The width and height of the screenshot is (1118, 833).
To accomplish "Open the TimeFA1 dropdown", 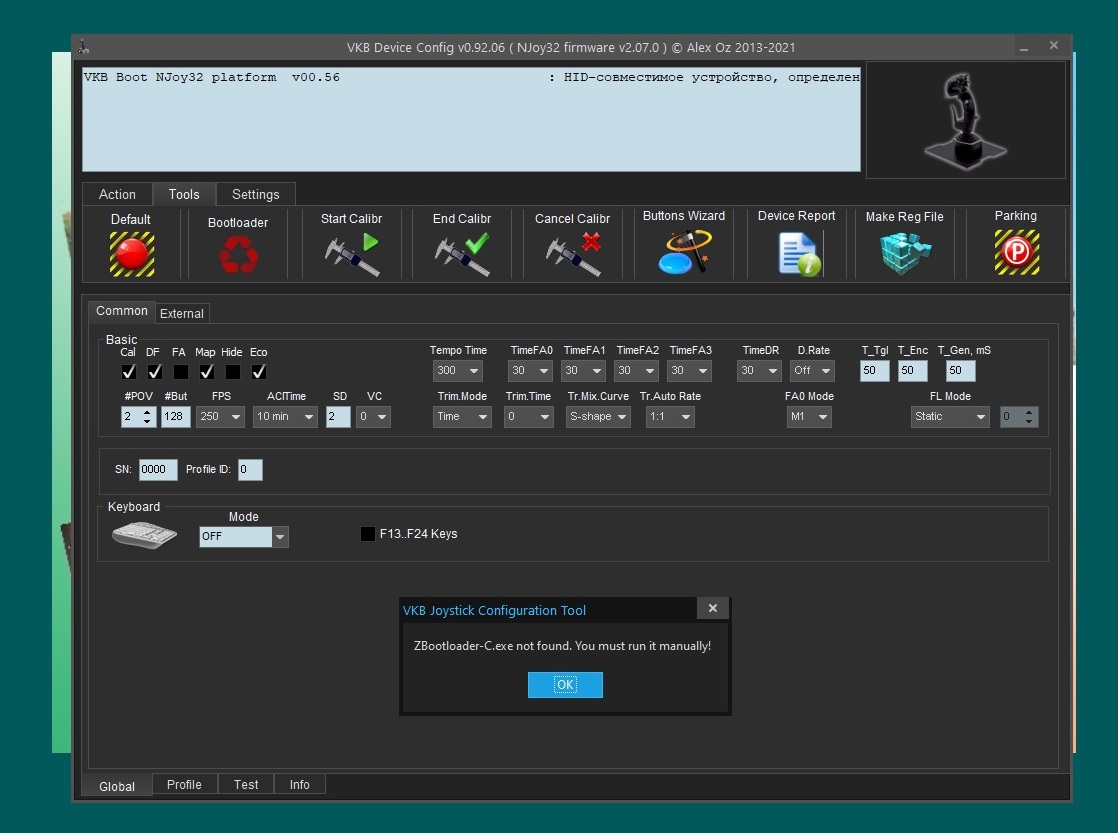I will tap(583, 371).
